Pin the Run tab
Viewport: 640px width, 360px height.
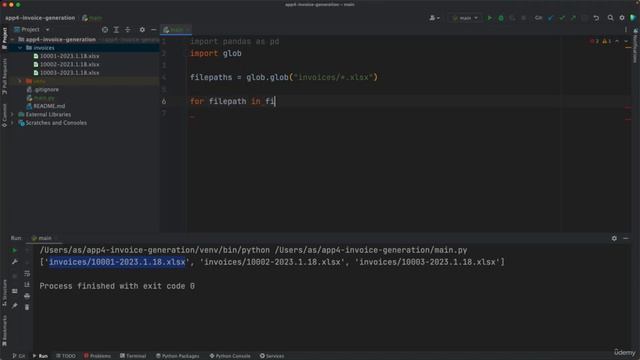(x=14, y=305)
